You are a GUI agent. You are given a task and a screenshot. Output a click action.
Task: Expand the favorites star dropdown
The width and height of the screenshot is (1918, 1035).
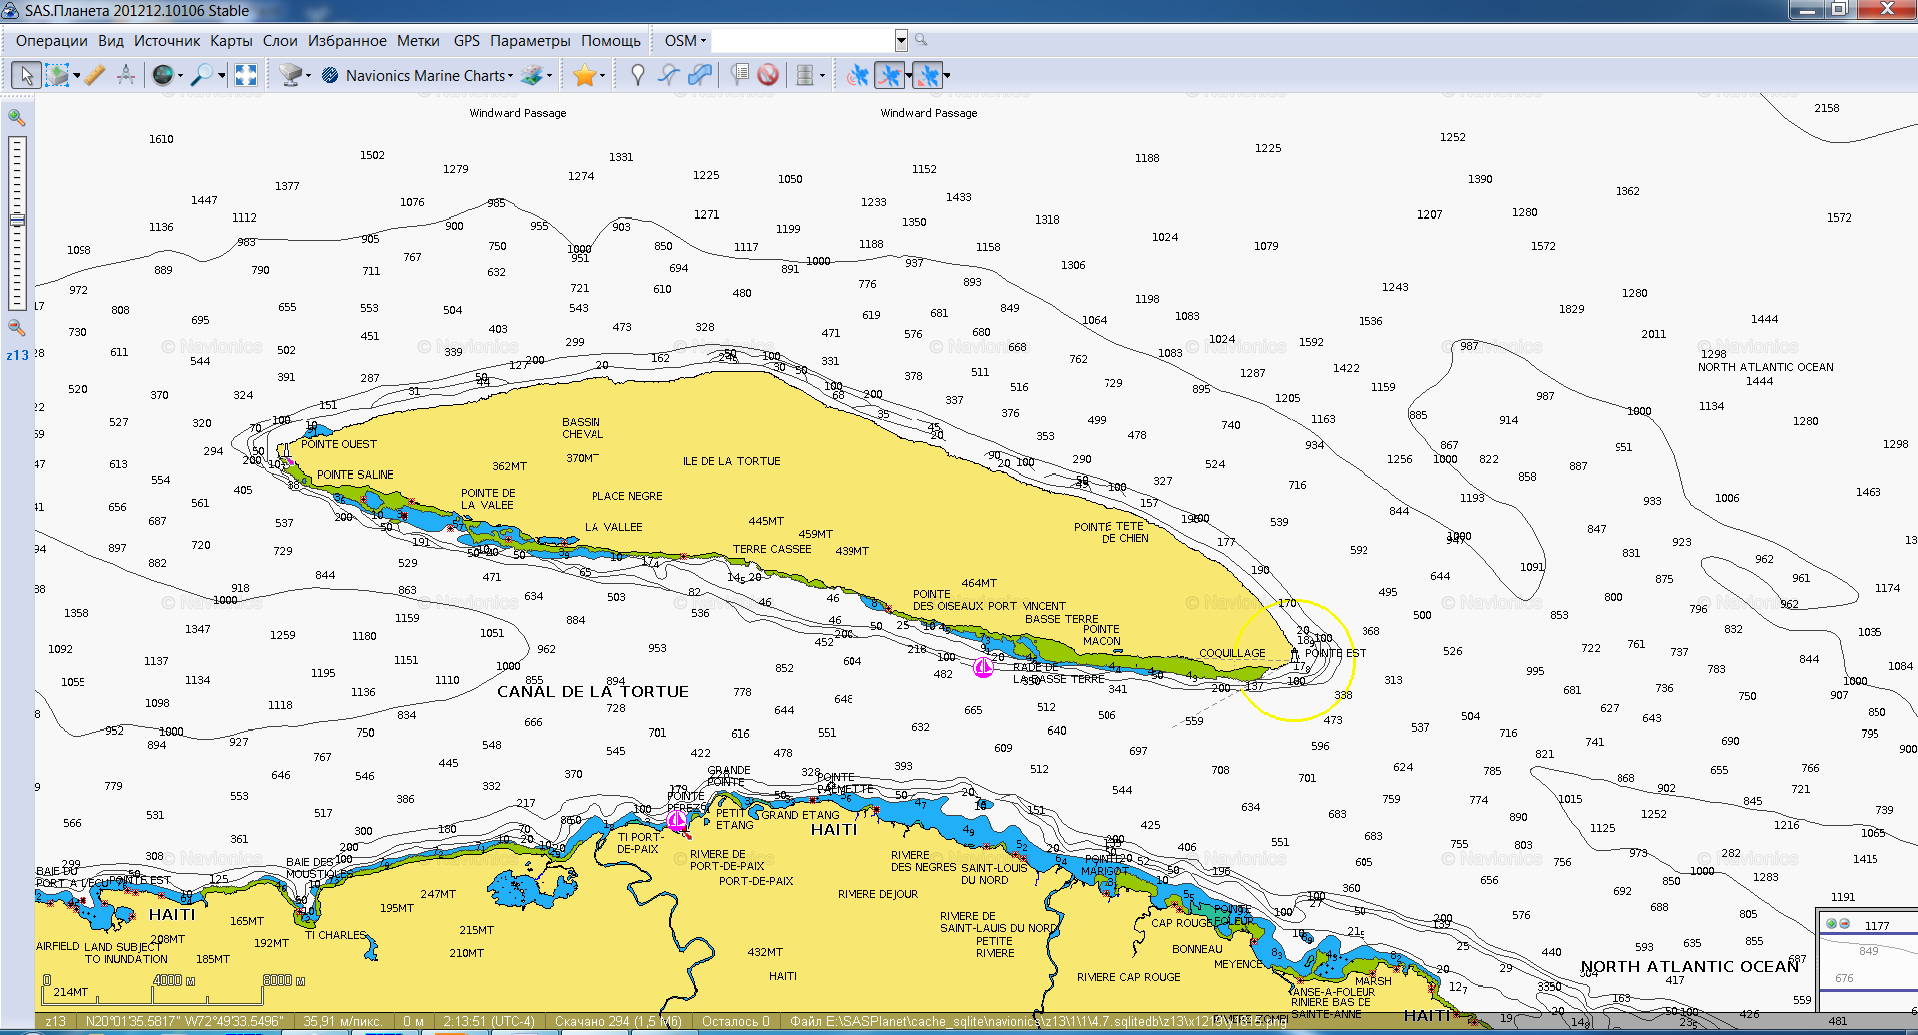tap(602, 75)
